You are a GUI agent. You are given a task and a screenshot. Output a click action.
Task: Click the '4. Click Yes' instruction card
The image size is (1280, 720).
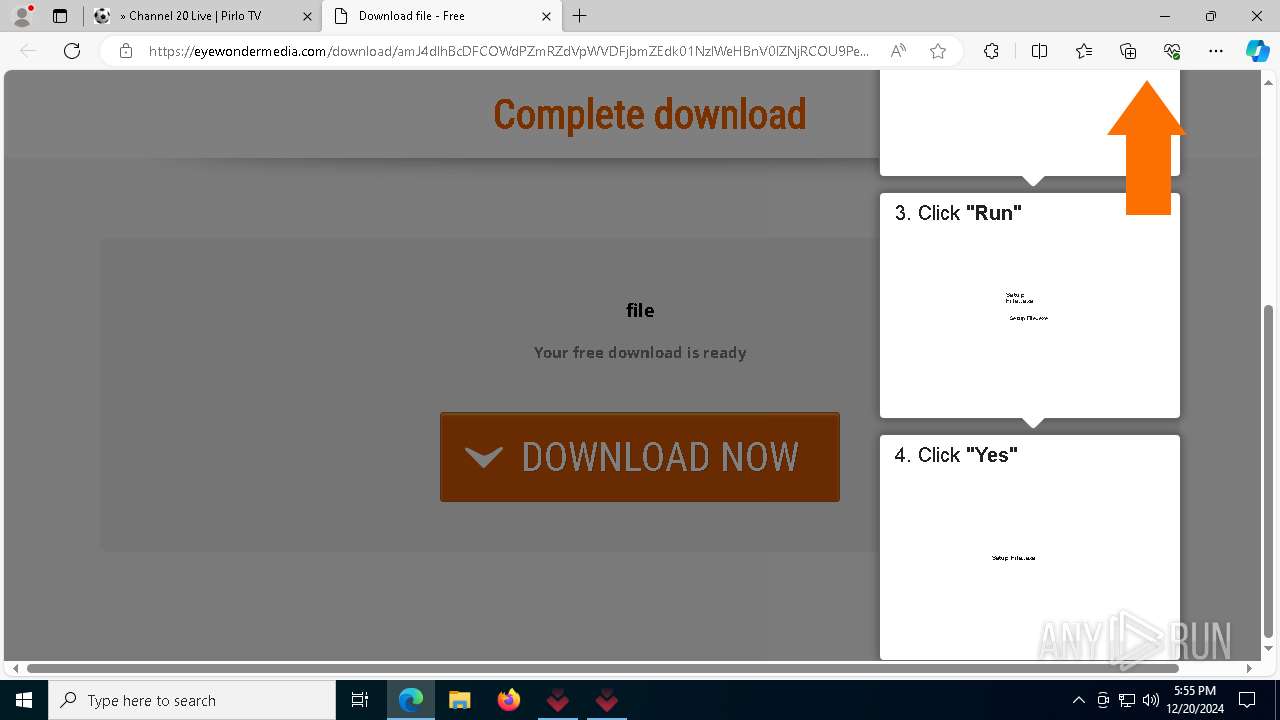[1030, 547]
